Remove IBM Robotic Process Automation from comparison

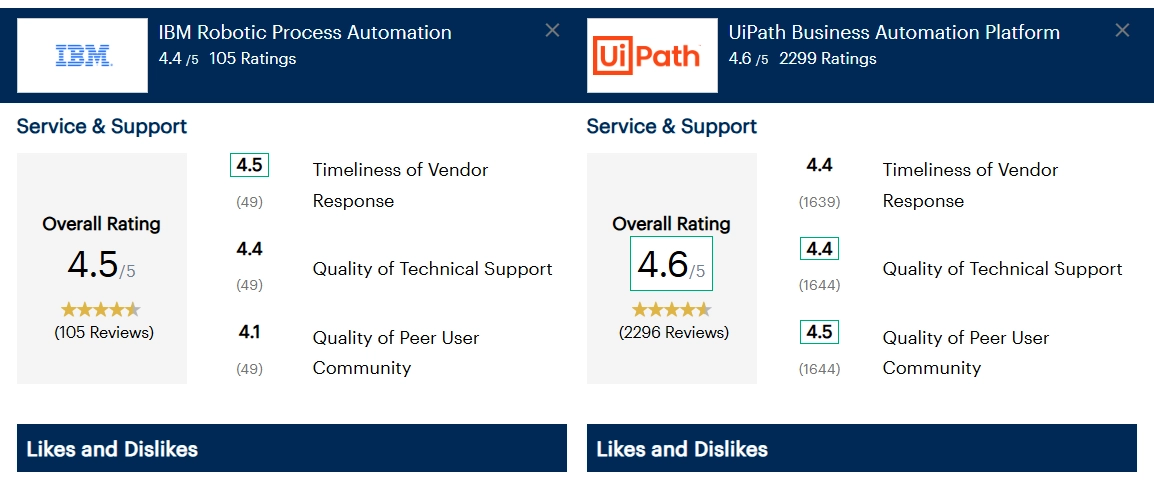[552, 30]
